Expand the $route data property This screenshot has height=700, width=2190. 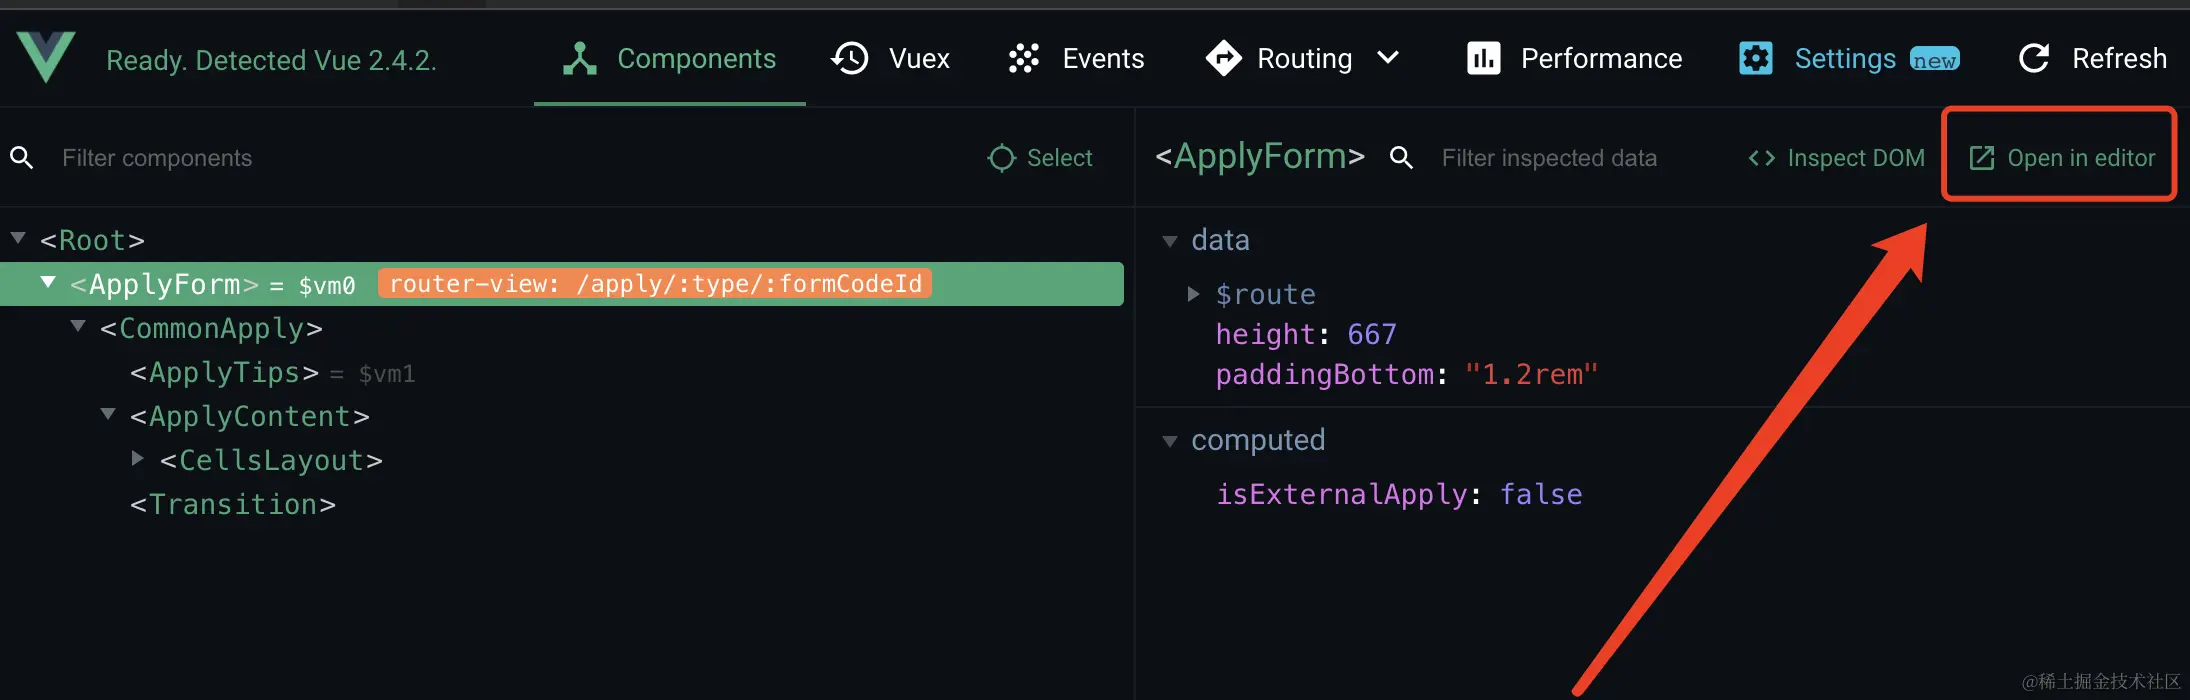tap(1193, 293)
